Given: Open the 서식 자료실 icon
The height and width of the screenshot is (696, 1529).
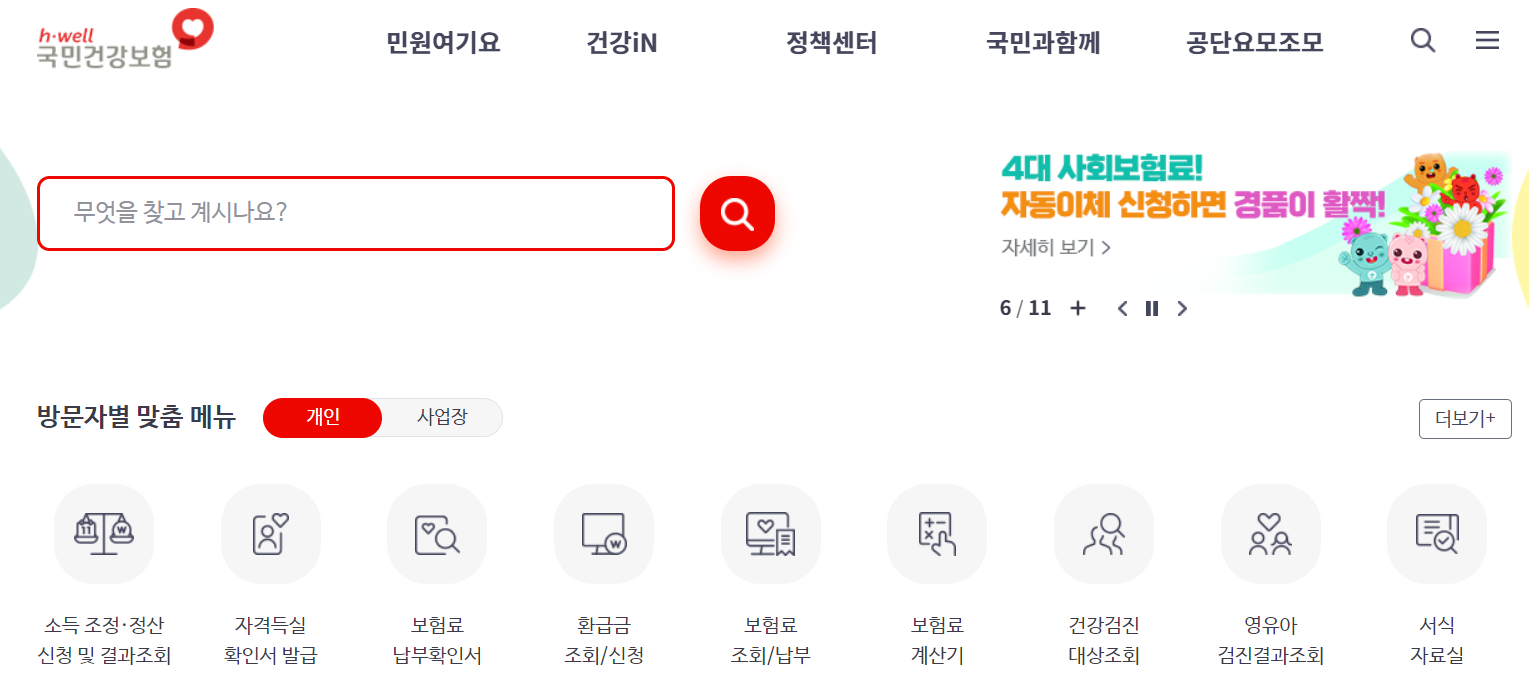Looking at the screenshot, I should 1436,533.
